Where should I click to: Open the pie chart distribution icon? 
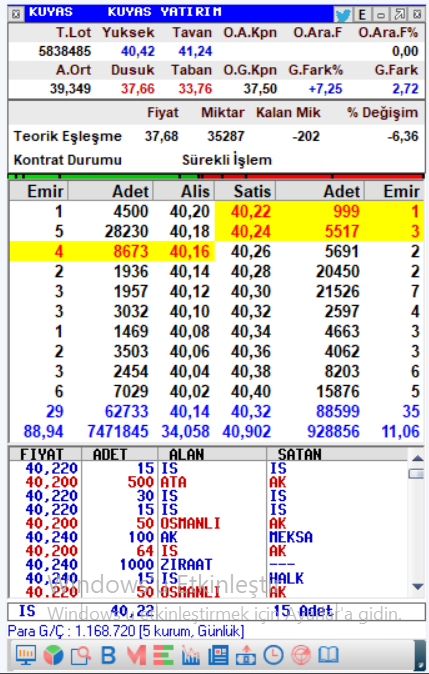click(x=53, y=655)
